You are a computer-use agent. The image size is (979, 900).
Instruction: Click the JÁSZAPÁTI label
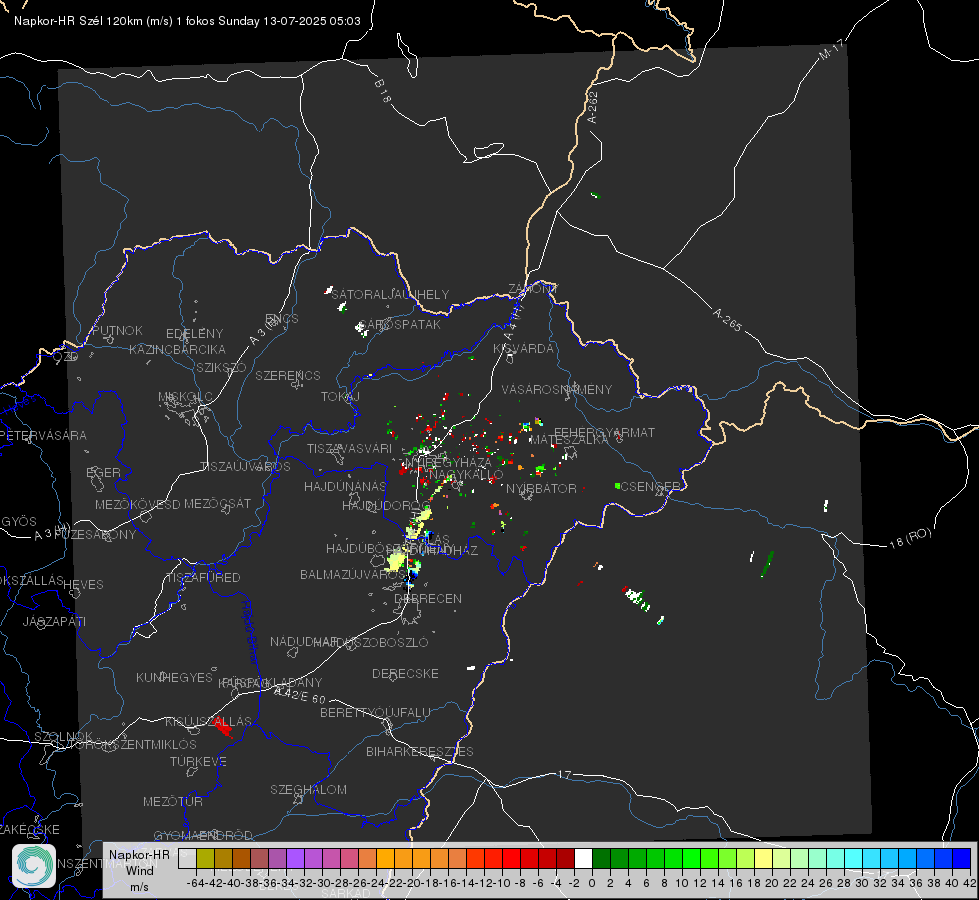(54, 621)
